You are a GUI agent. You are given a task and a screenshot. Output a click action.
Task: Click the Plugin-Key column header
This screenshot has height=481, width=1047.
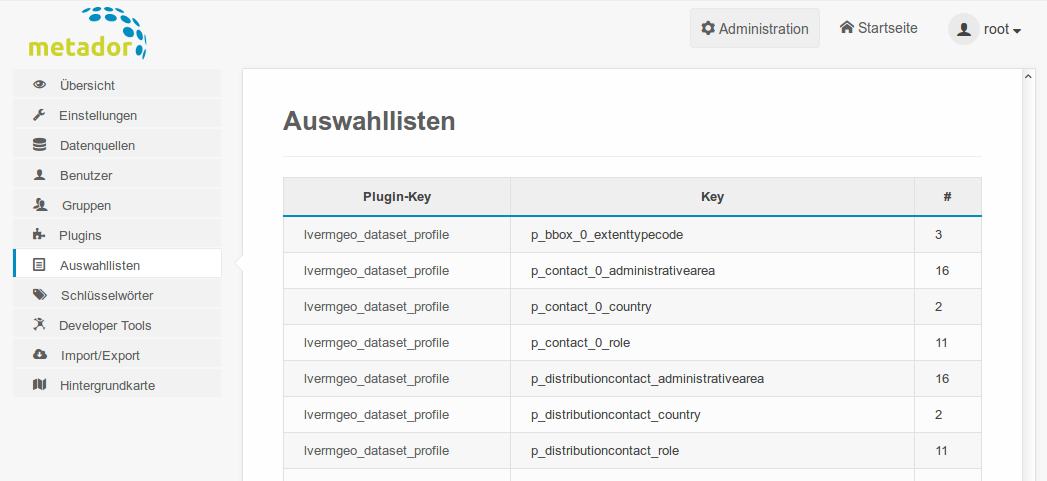(x=397, y=196)
